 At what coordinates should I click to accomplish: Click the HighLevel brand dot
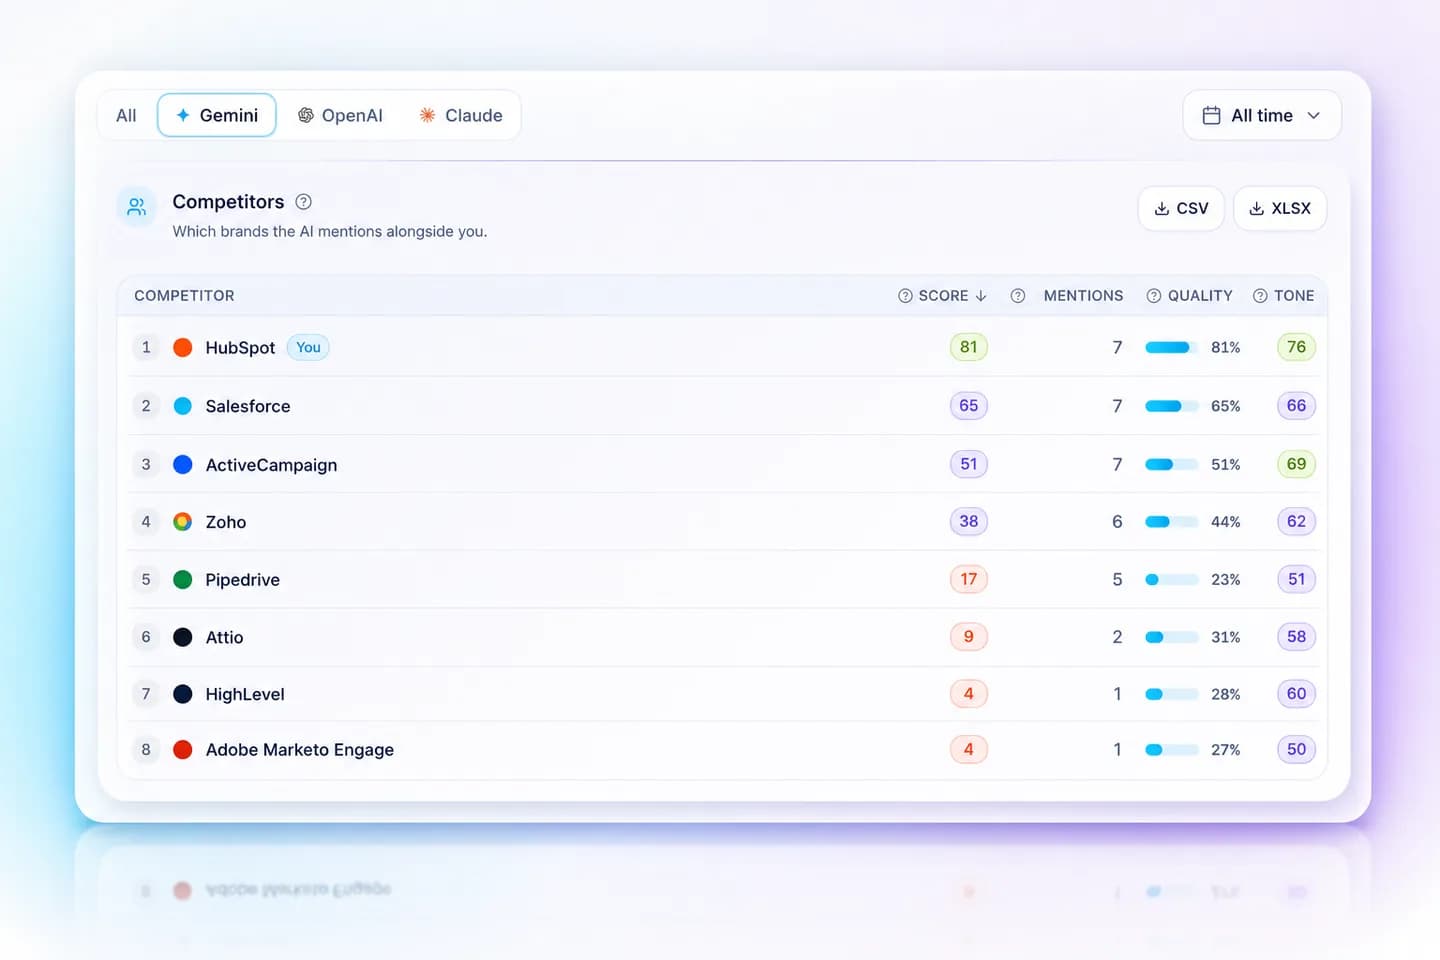[183, 694]
